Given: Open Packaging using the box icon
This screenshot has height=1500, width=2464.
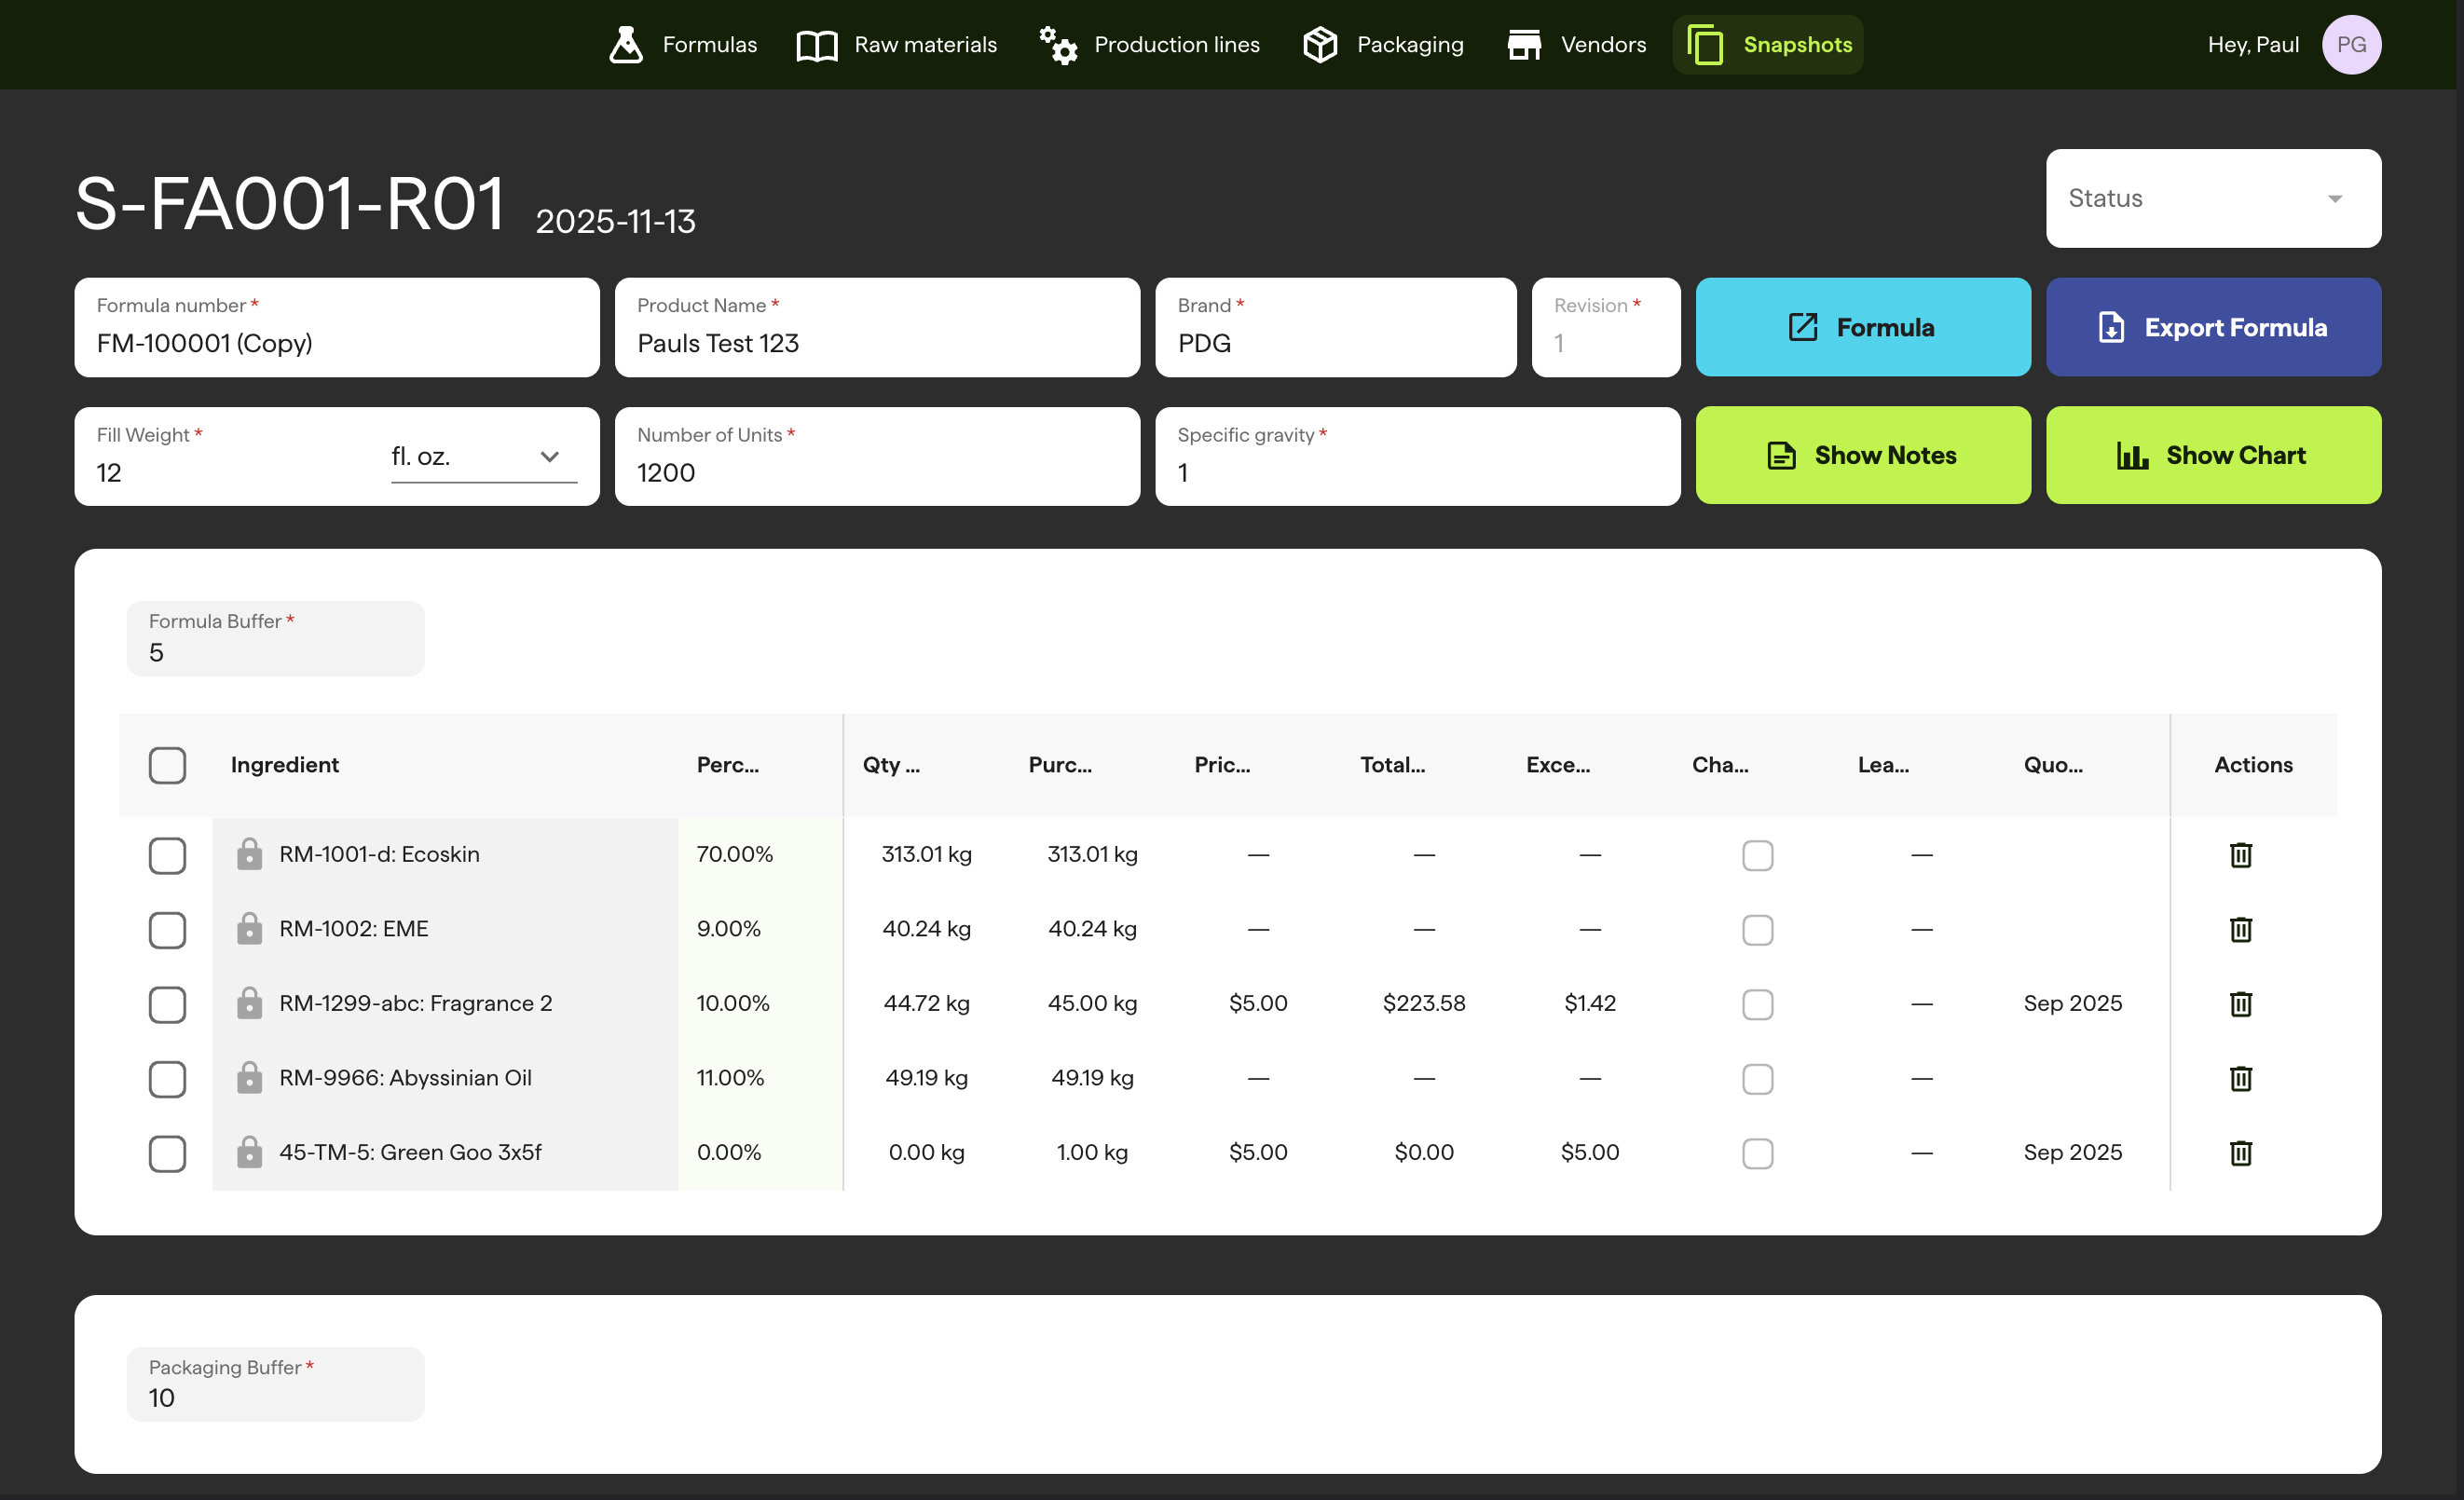Looking at the screenshot, I should pyautogui.click(x=1320, y=44).
